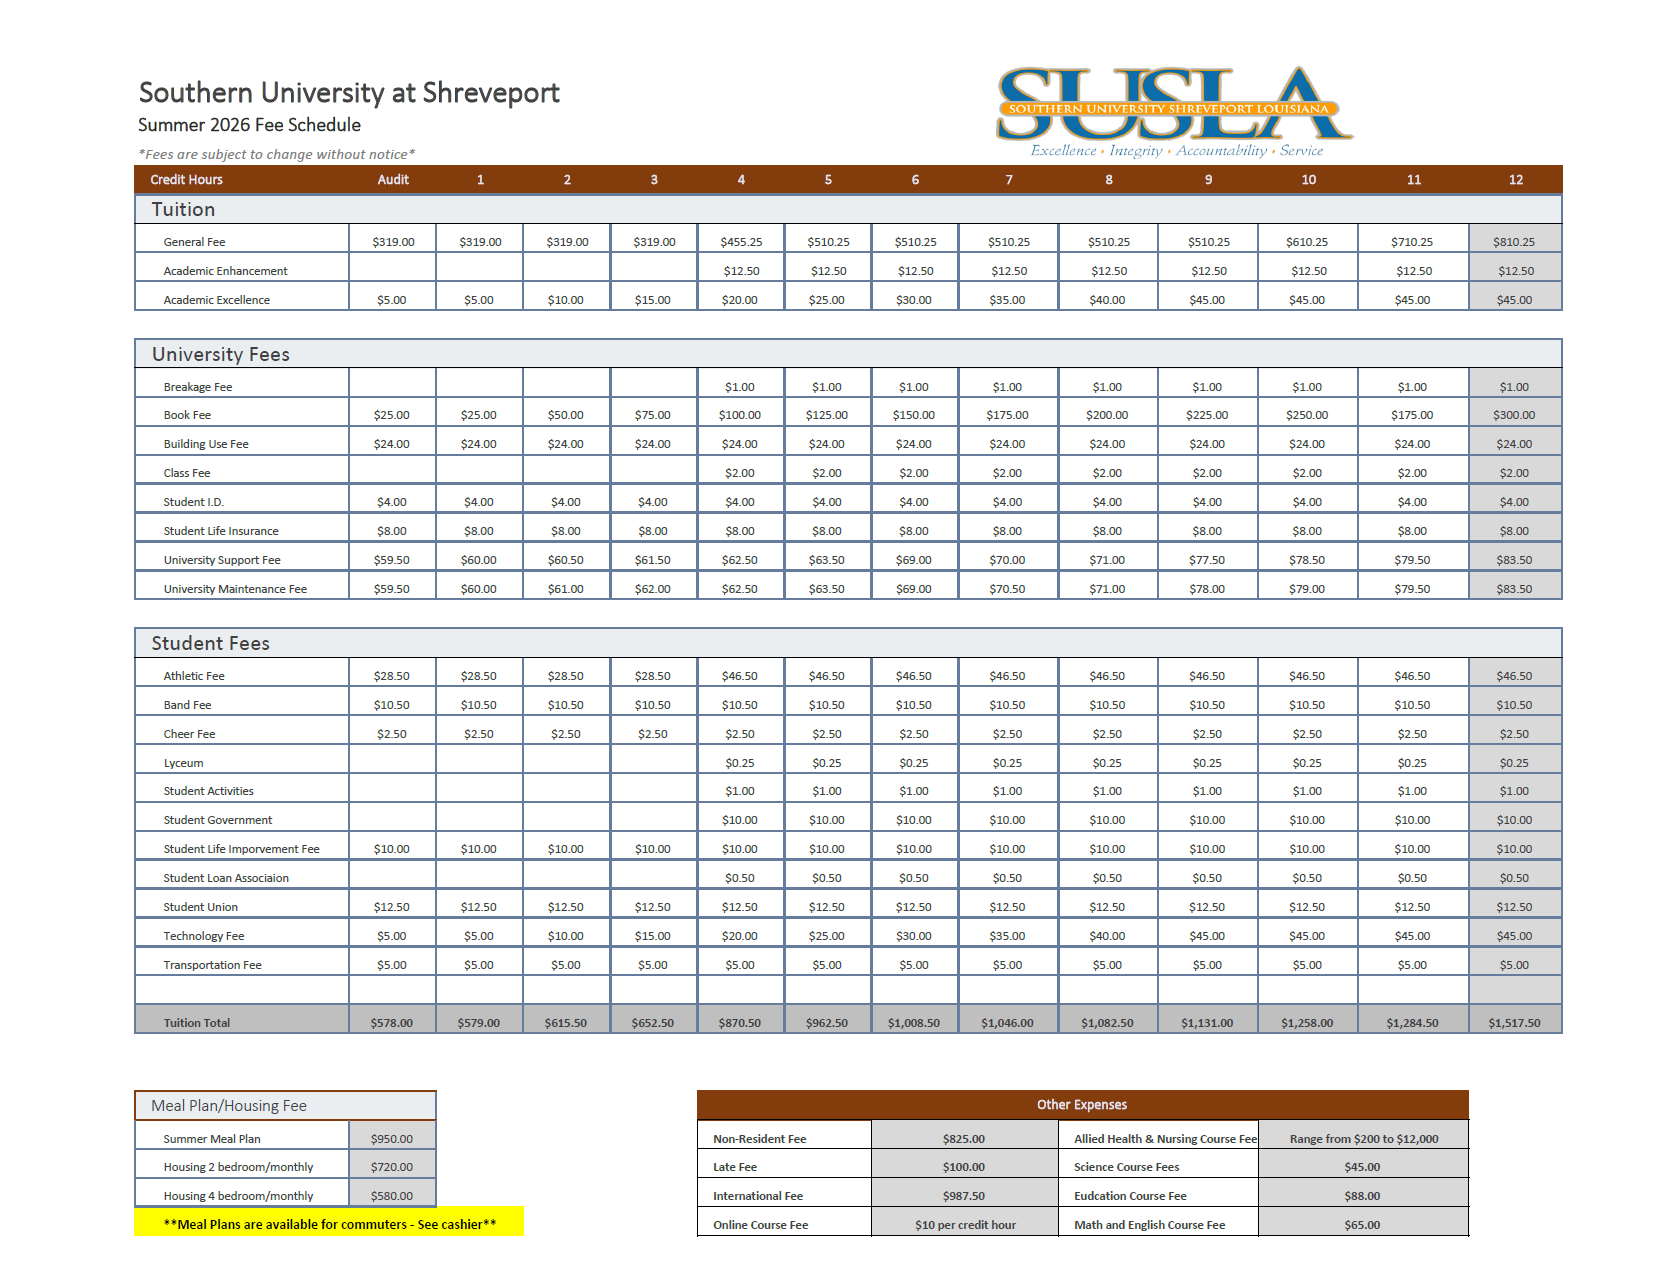Select the 'Academic Excellence' row label
Viewport: 1655px width, 1280px height.
pyautogui.click(x=216, y=300)
